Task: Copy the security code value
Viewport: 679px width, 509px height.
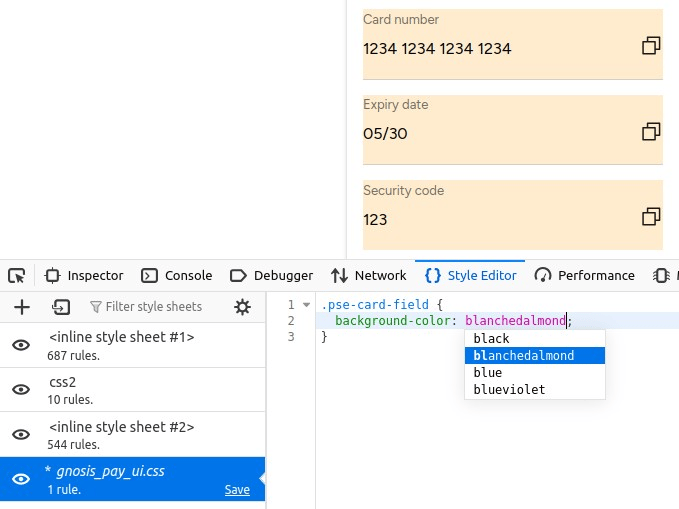Action: pyautogui.click(x=651, y=217)
